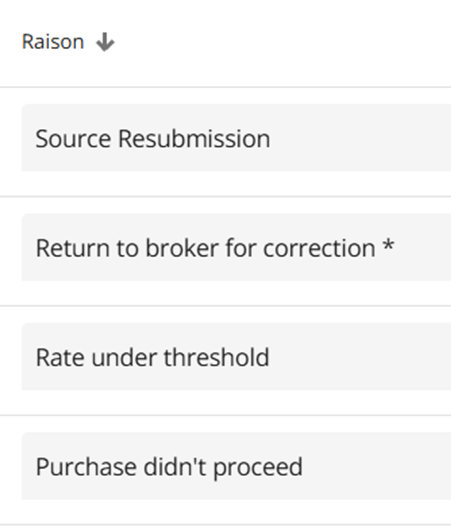Place cursor on the Purchase didn't proceed text
The image size is (451, 528).
point(169,467)
